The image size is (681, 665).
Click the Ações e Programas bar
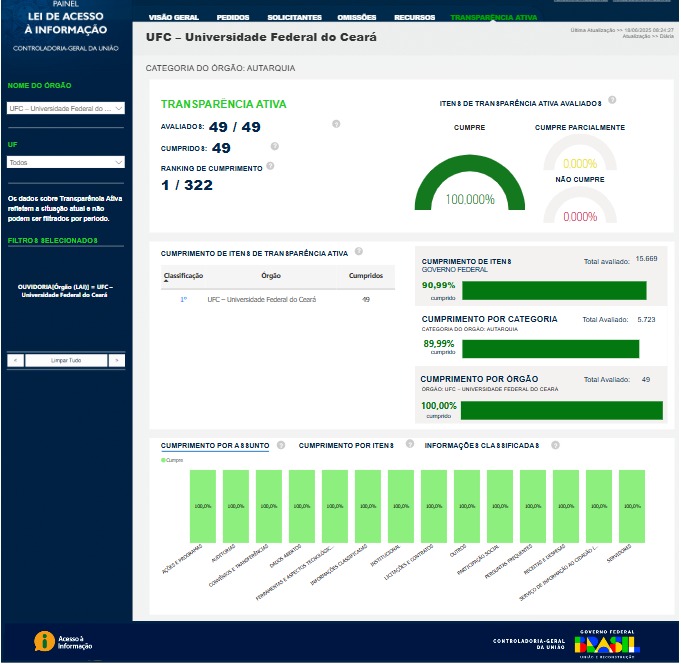tap(203, 506)
